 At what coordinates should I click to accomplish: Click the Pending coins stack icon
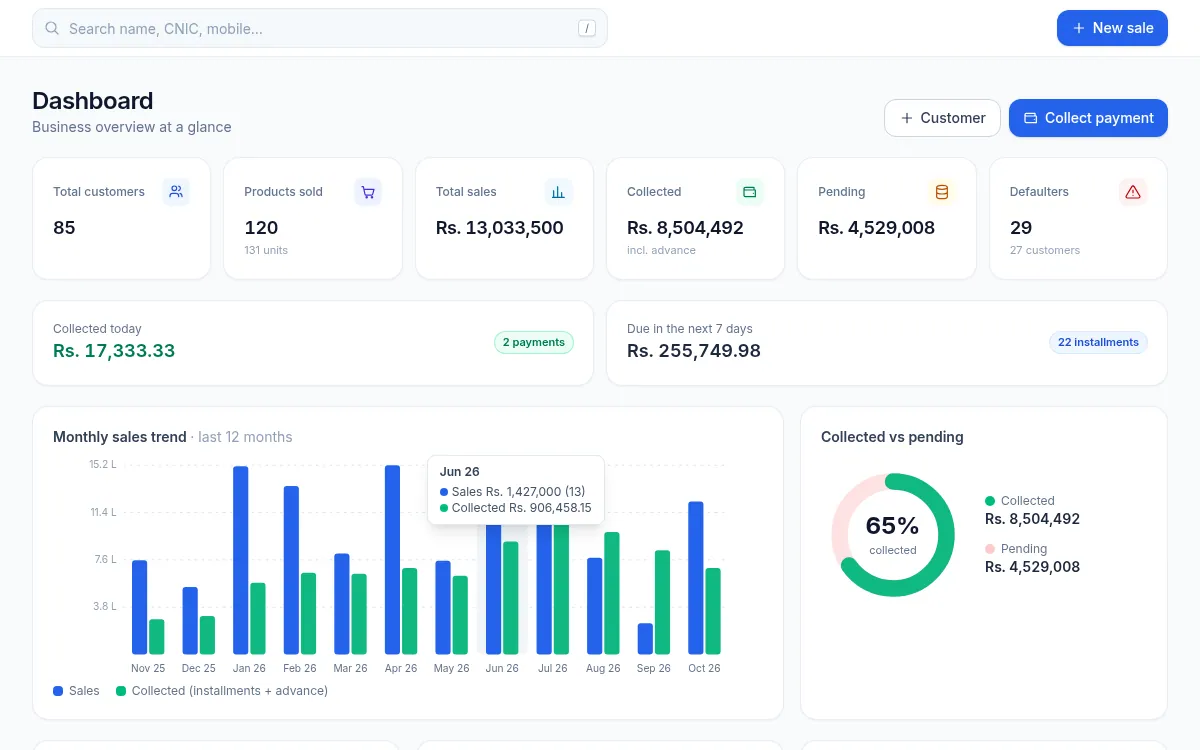[x=942, y=192]
